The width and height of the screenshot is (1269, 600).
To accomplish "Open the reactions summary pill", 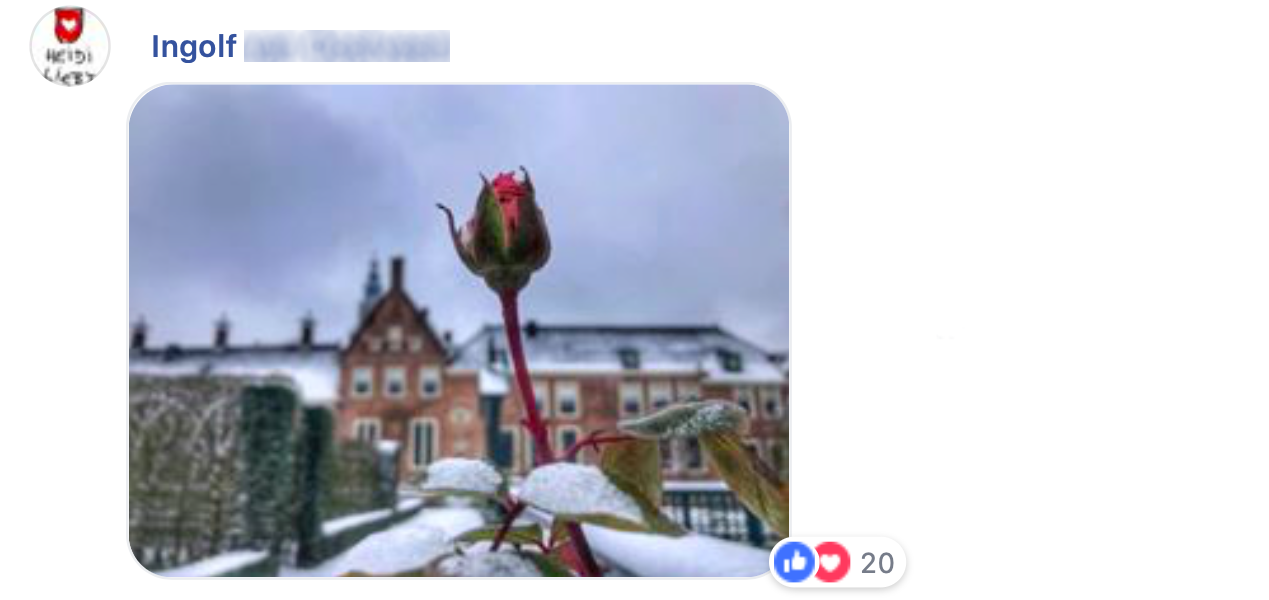I will (838, 562).
